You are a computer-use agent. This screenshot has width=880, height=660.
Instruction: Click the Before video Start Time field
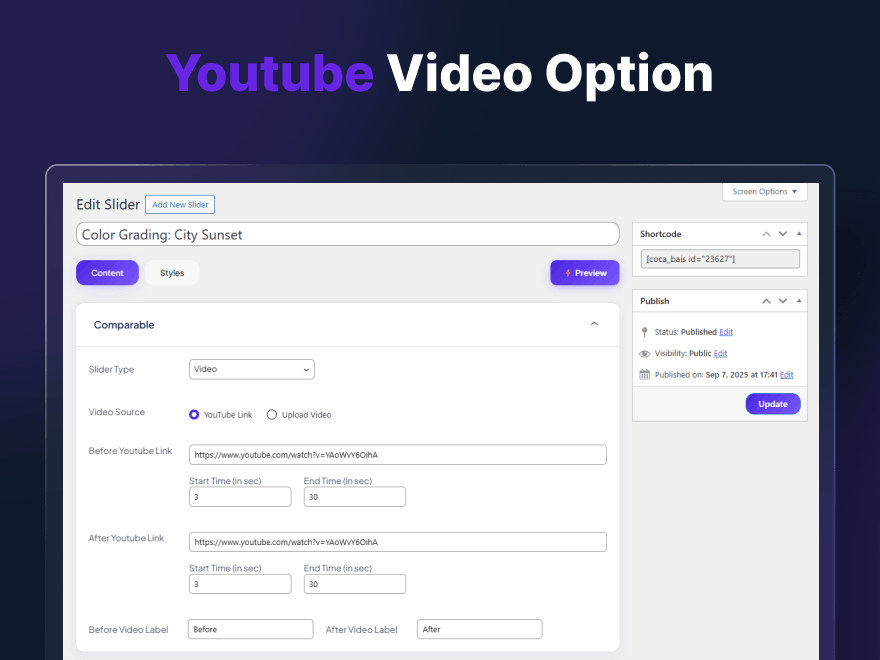[x=240, y=497]
